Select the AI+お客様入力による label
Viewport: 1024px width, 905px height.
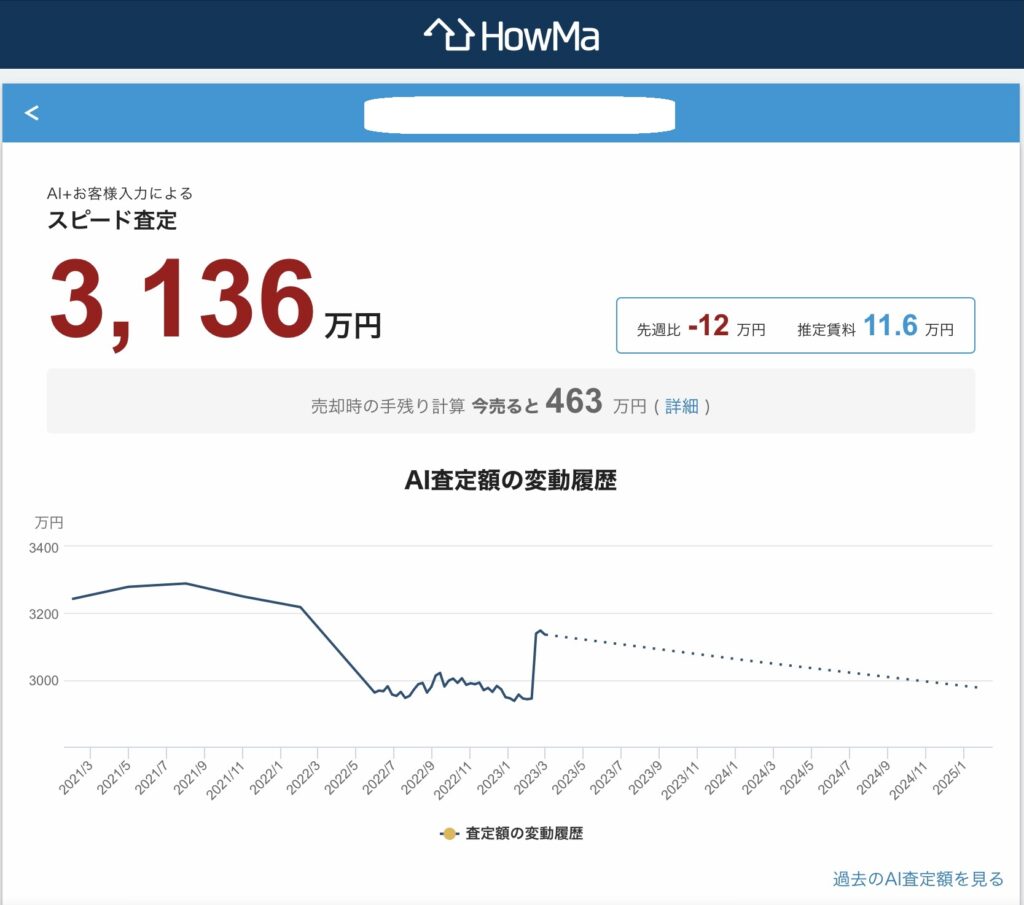120,193
